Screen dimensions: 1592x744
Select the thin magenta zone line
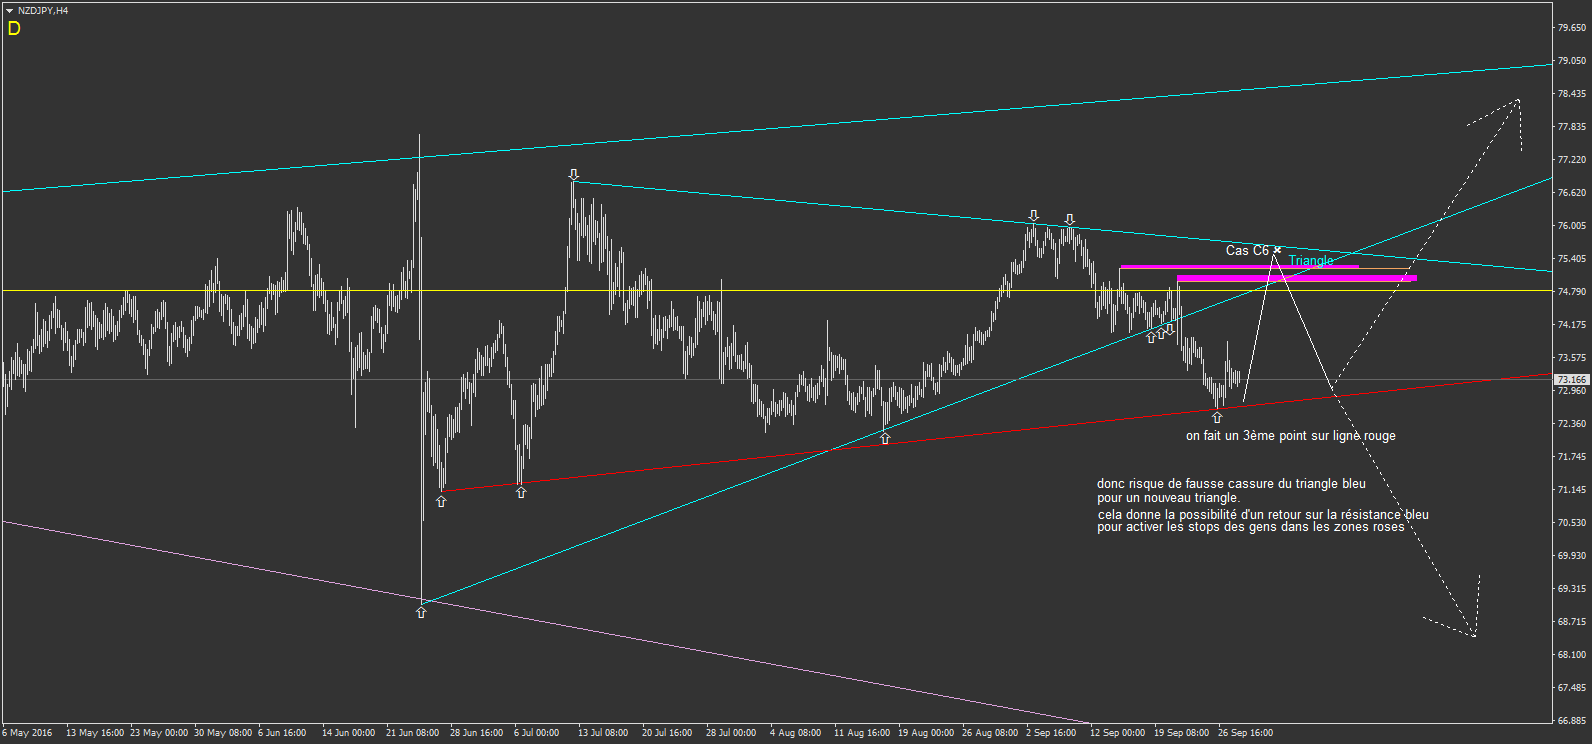(x=1239, y=267)
